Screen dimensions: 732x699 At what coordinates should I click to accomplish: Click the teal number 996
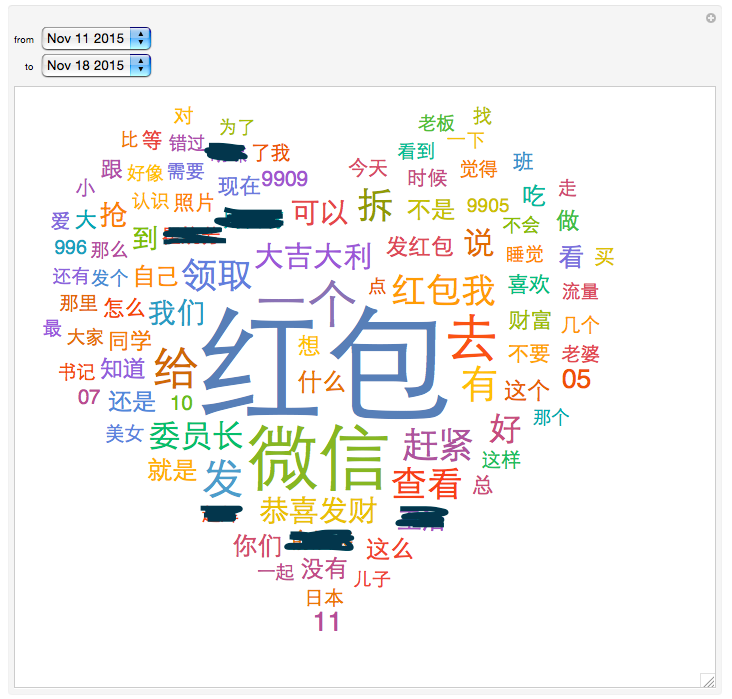[70, 247]
